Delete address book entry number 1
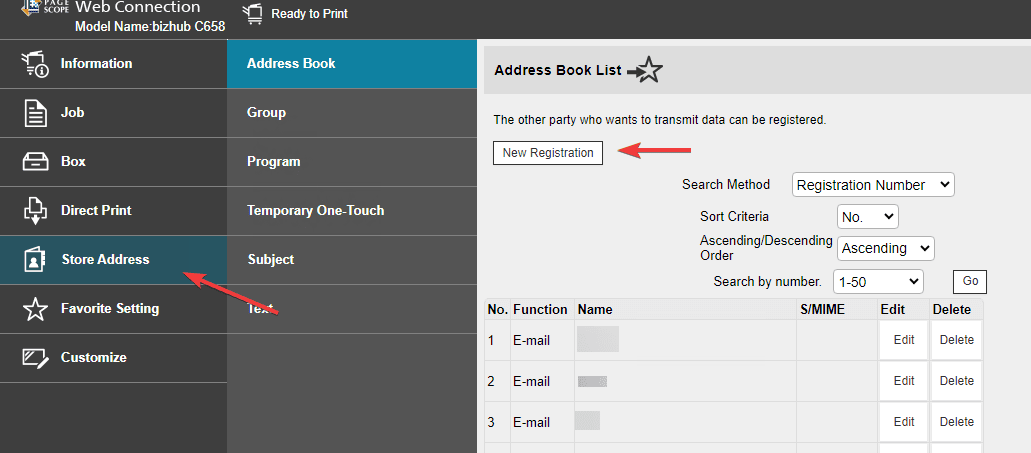Viewport: 1031px width, 453px height. 956,341
